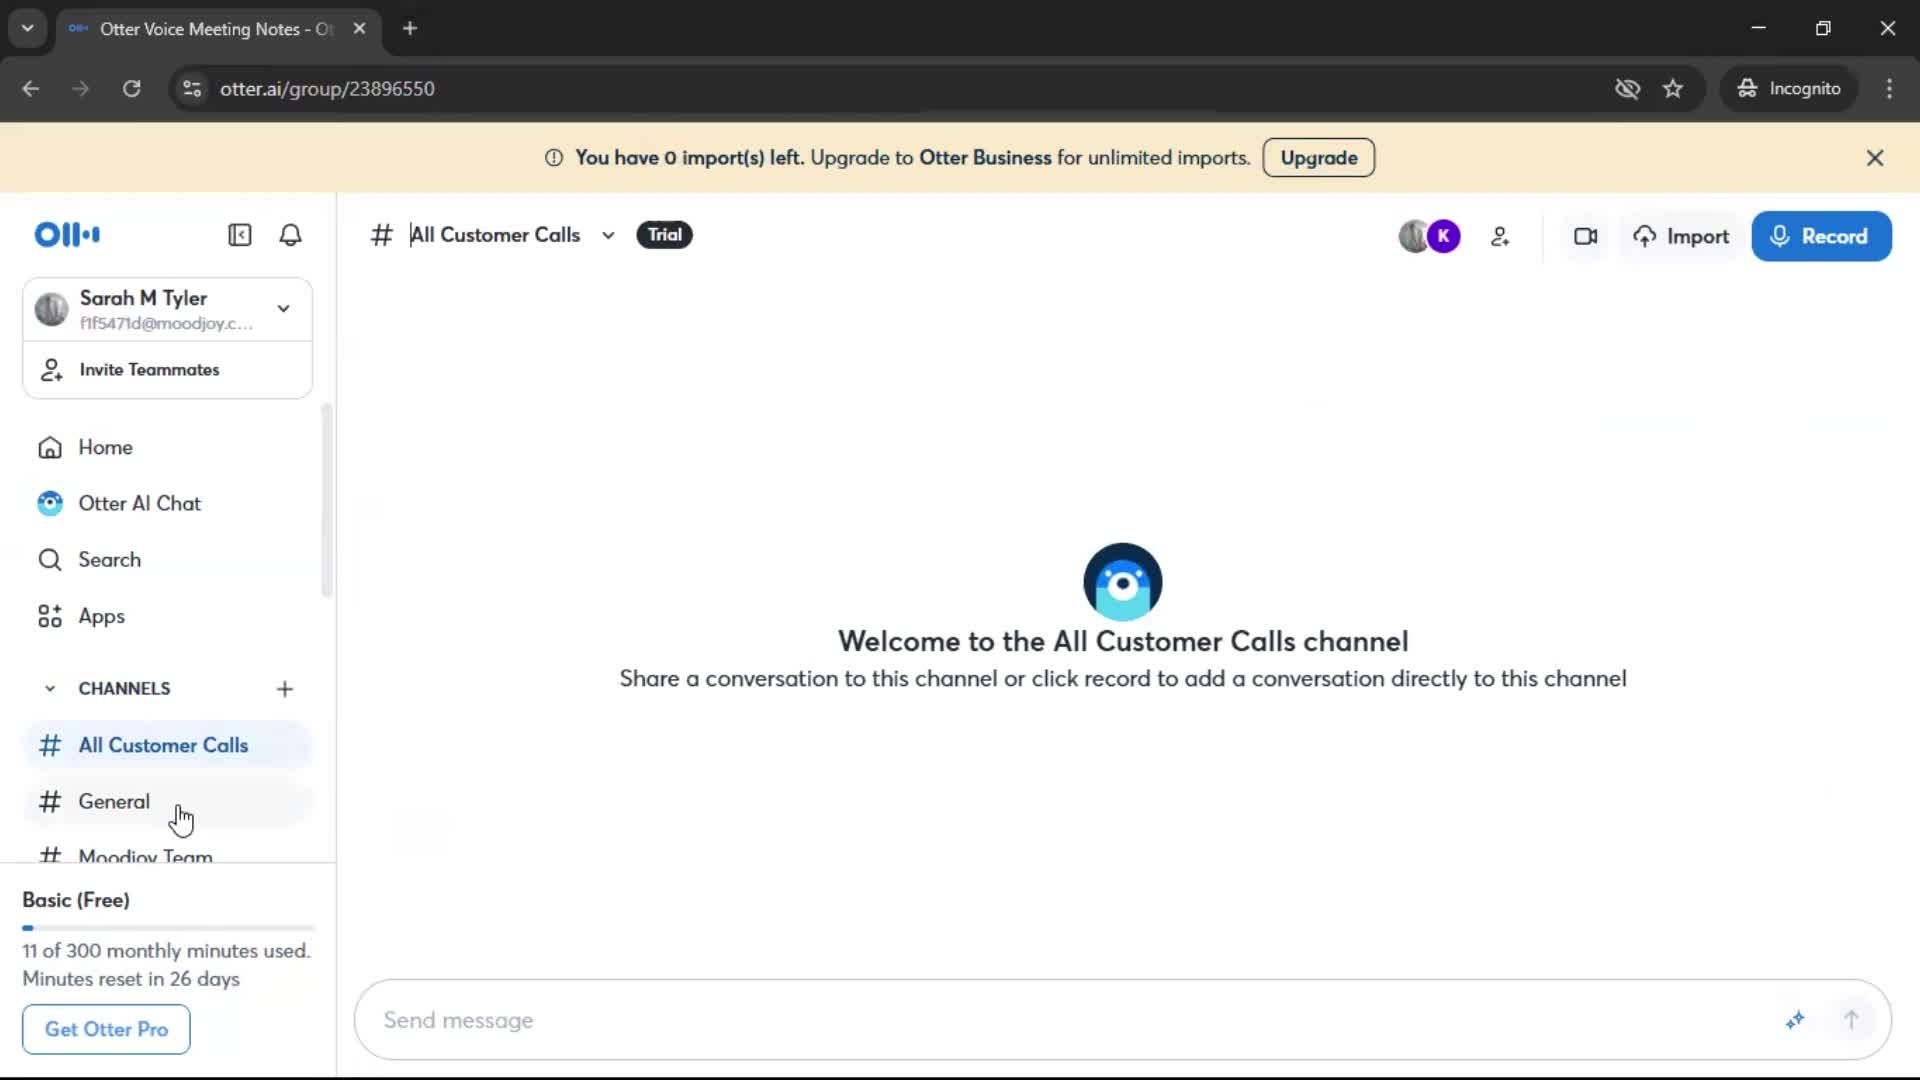
Task: Open the All Customer Calls channel dropdown arrow
Action: pos(608,236)
